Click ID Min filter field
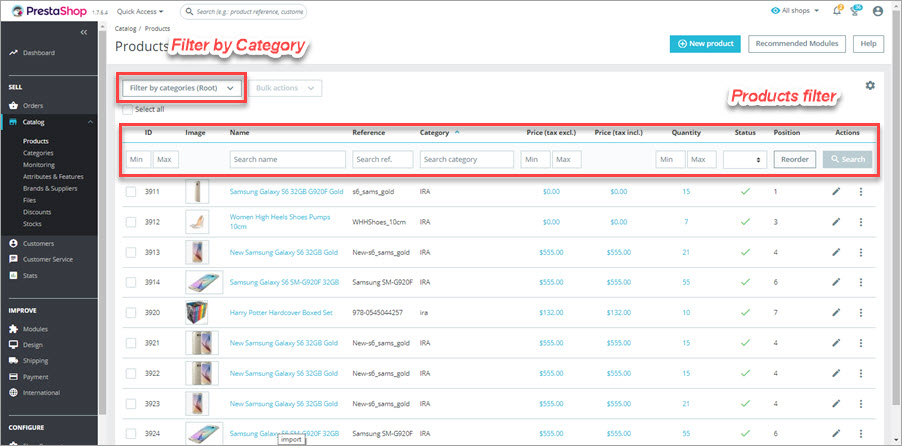The height and width of the screenshot is (446, 902). tap(138, 159)
